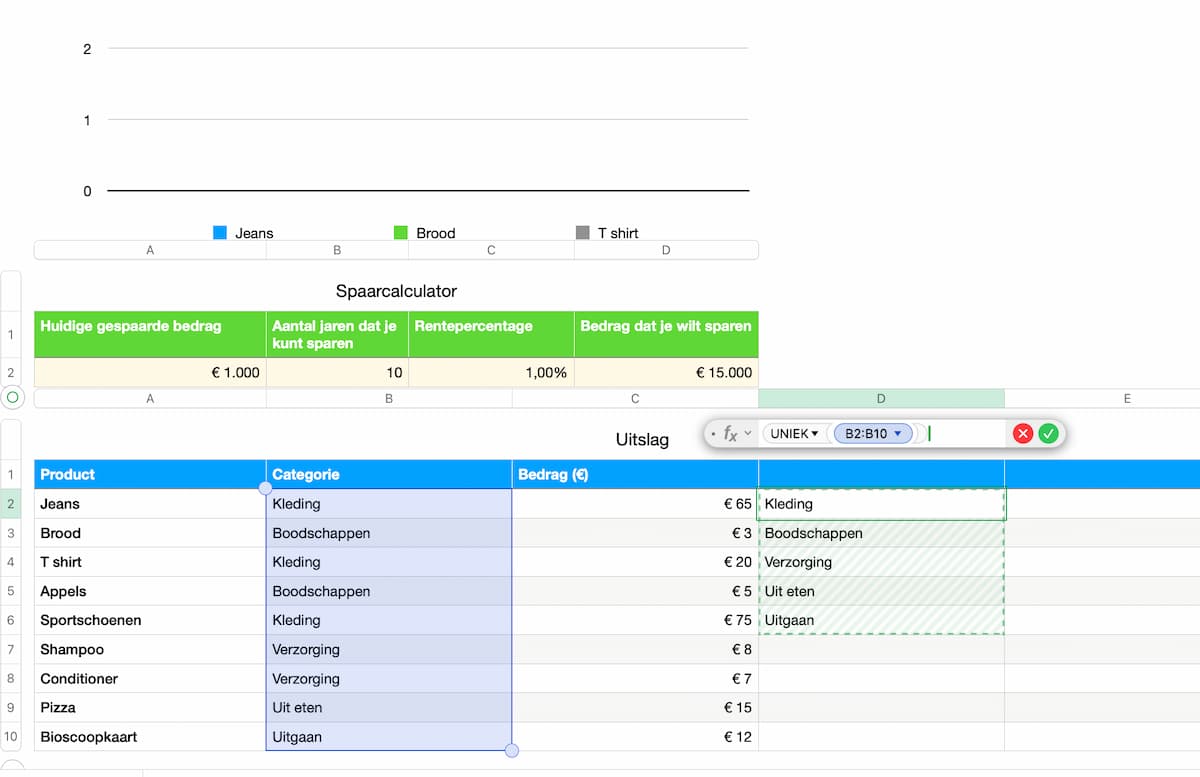This screenshot has width=1200, height=777.
Task: Select the € 15.000 target amount cell
Action: coord(666,373)
